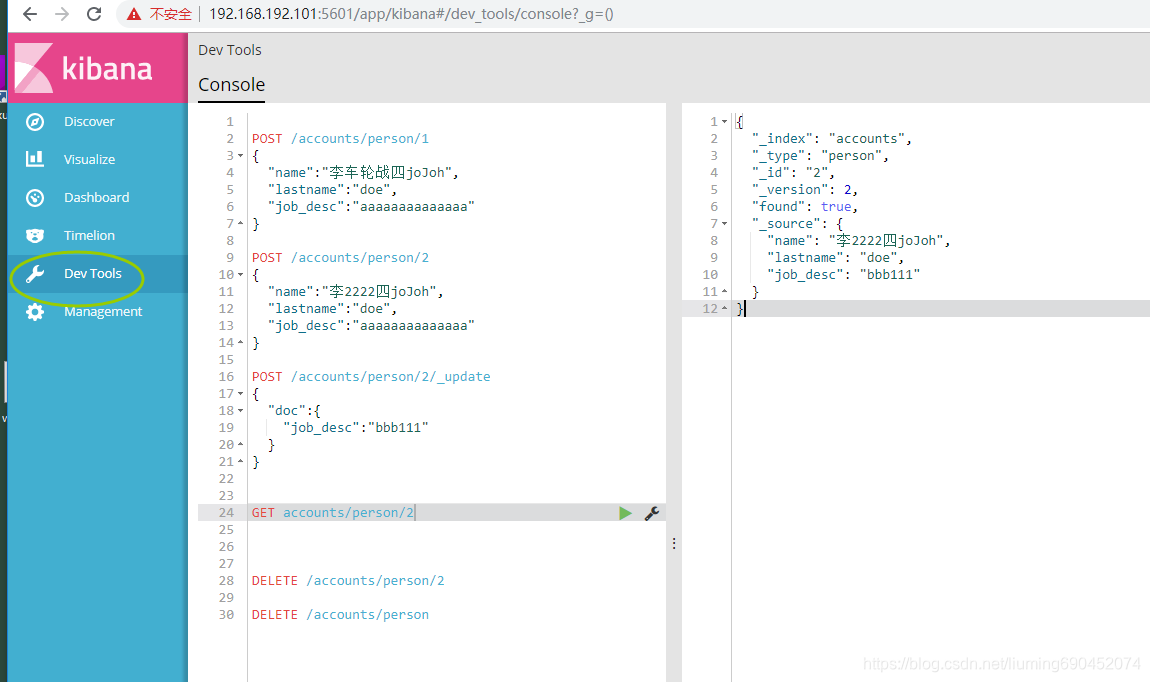Click the DELETE /accounts/person line

(x=340, y=615)
